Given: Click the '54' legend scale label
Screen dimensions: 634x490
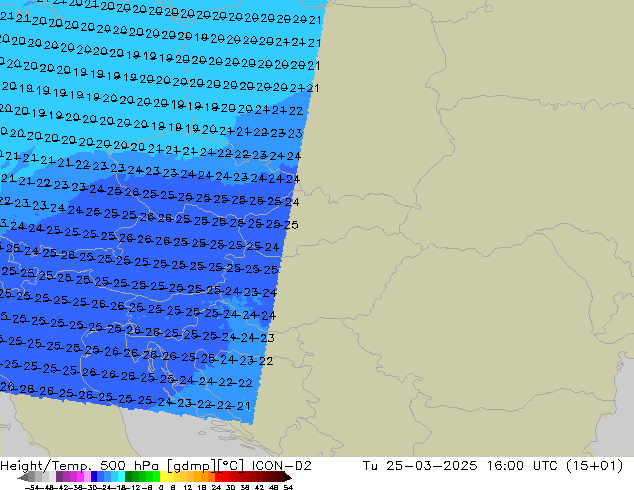Looking at the screenshot, I should [288, 487].
